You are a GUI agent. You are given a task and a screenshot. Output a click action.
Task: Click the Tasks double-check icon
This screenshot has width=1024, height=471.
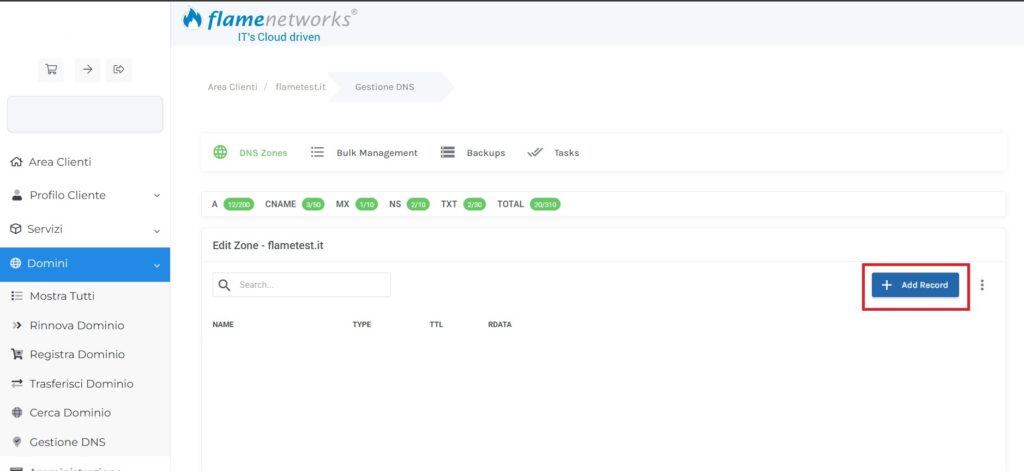(x=535, y=152)
